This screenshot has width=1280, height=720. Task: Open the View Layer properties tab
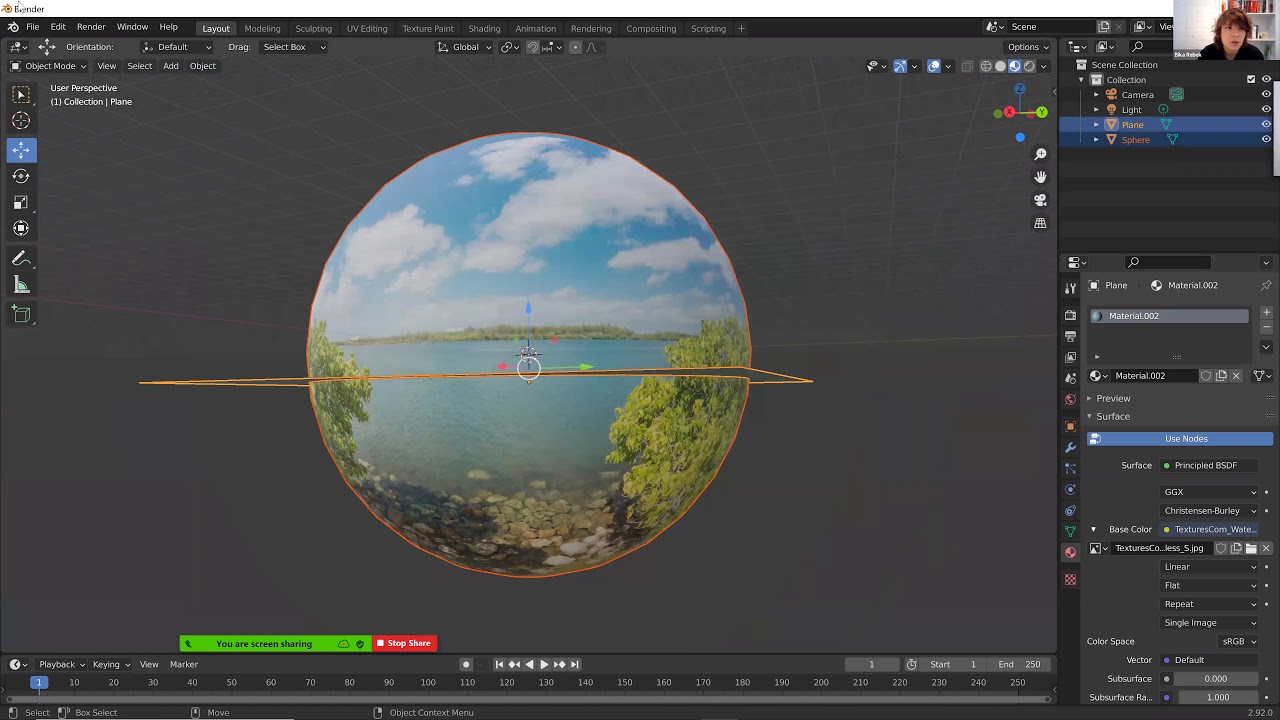(x=1070, y=357)
